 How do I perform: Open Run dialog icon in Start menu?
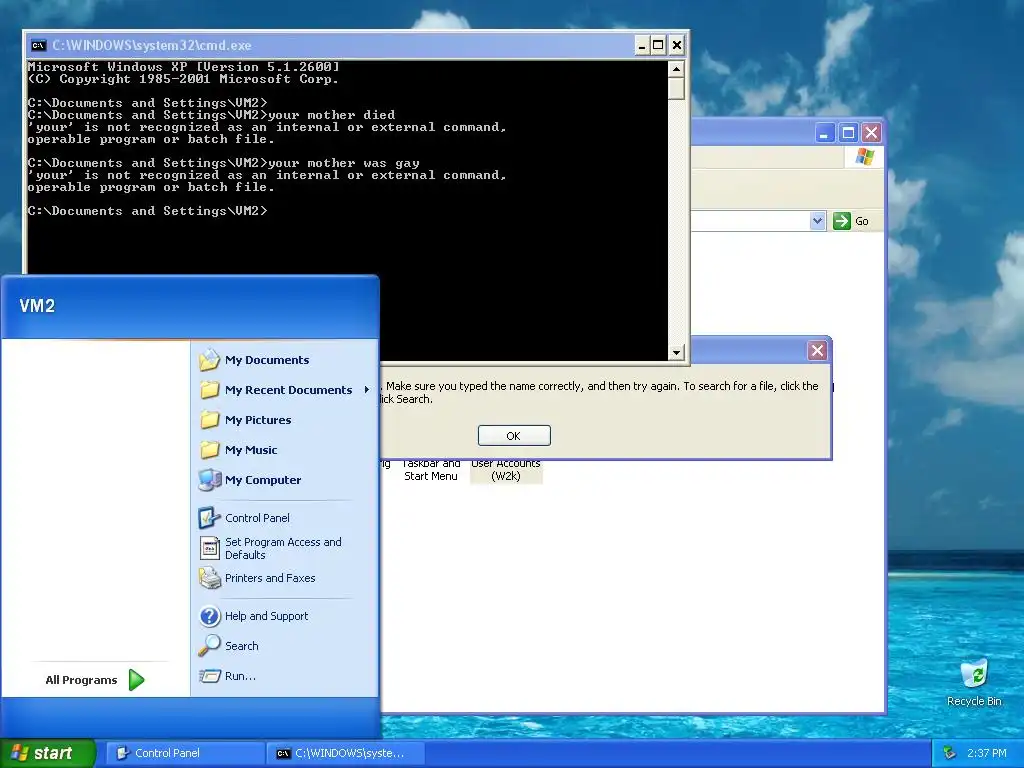tap(209, 676)
